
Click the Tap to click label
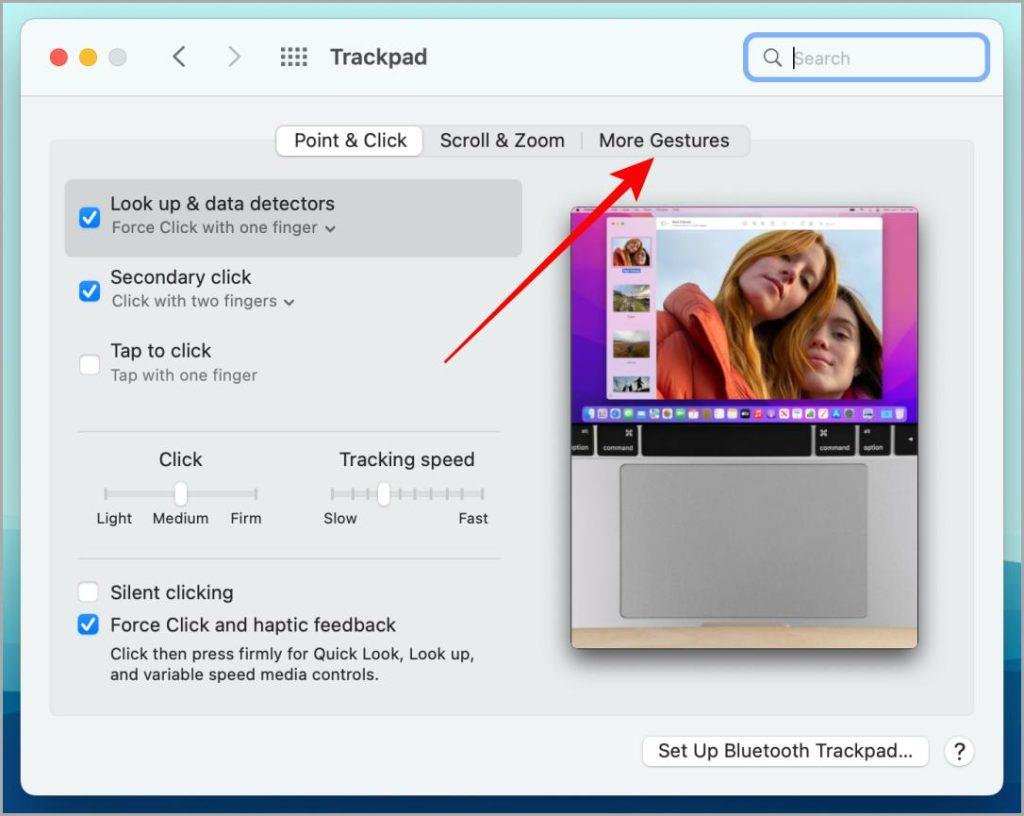coord(161,351)
